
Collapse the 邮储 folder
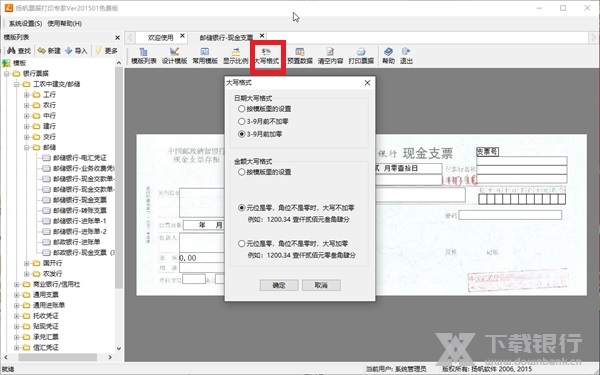tap(26, 147)
